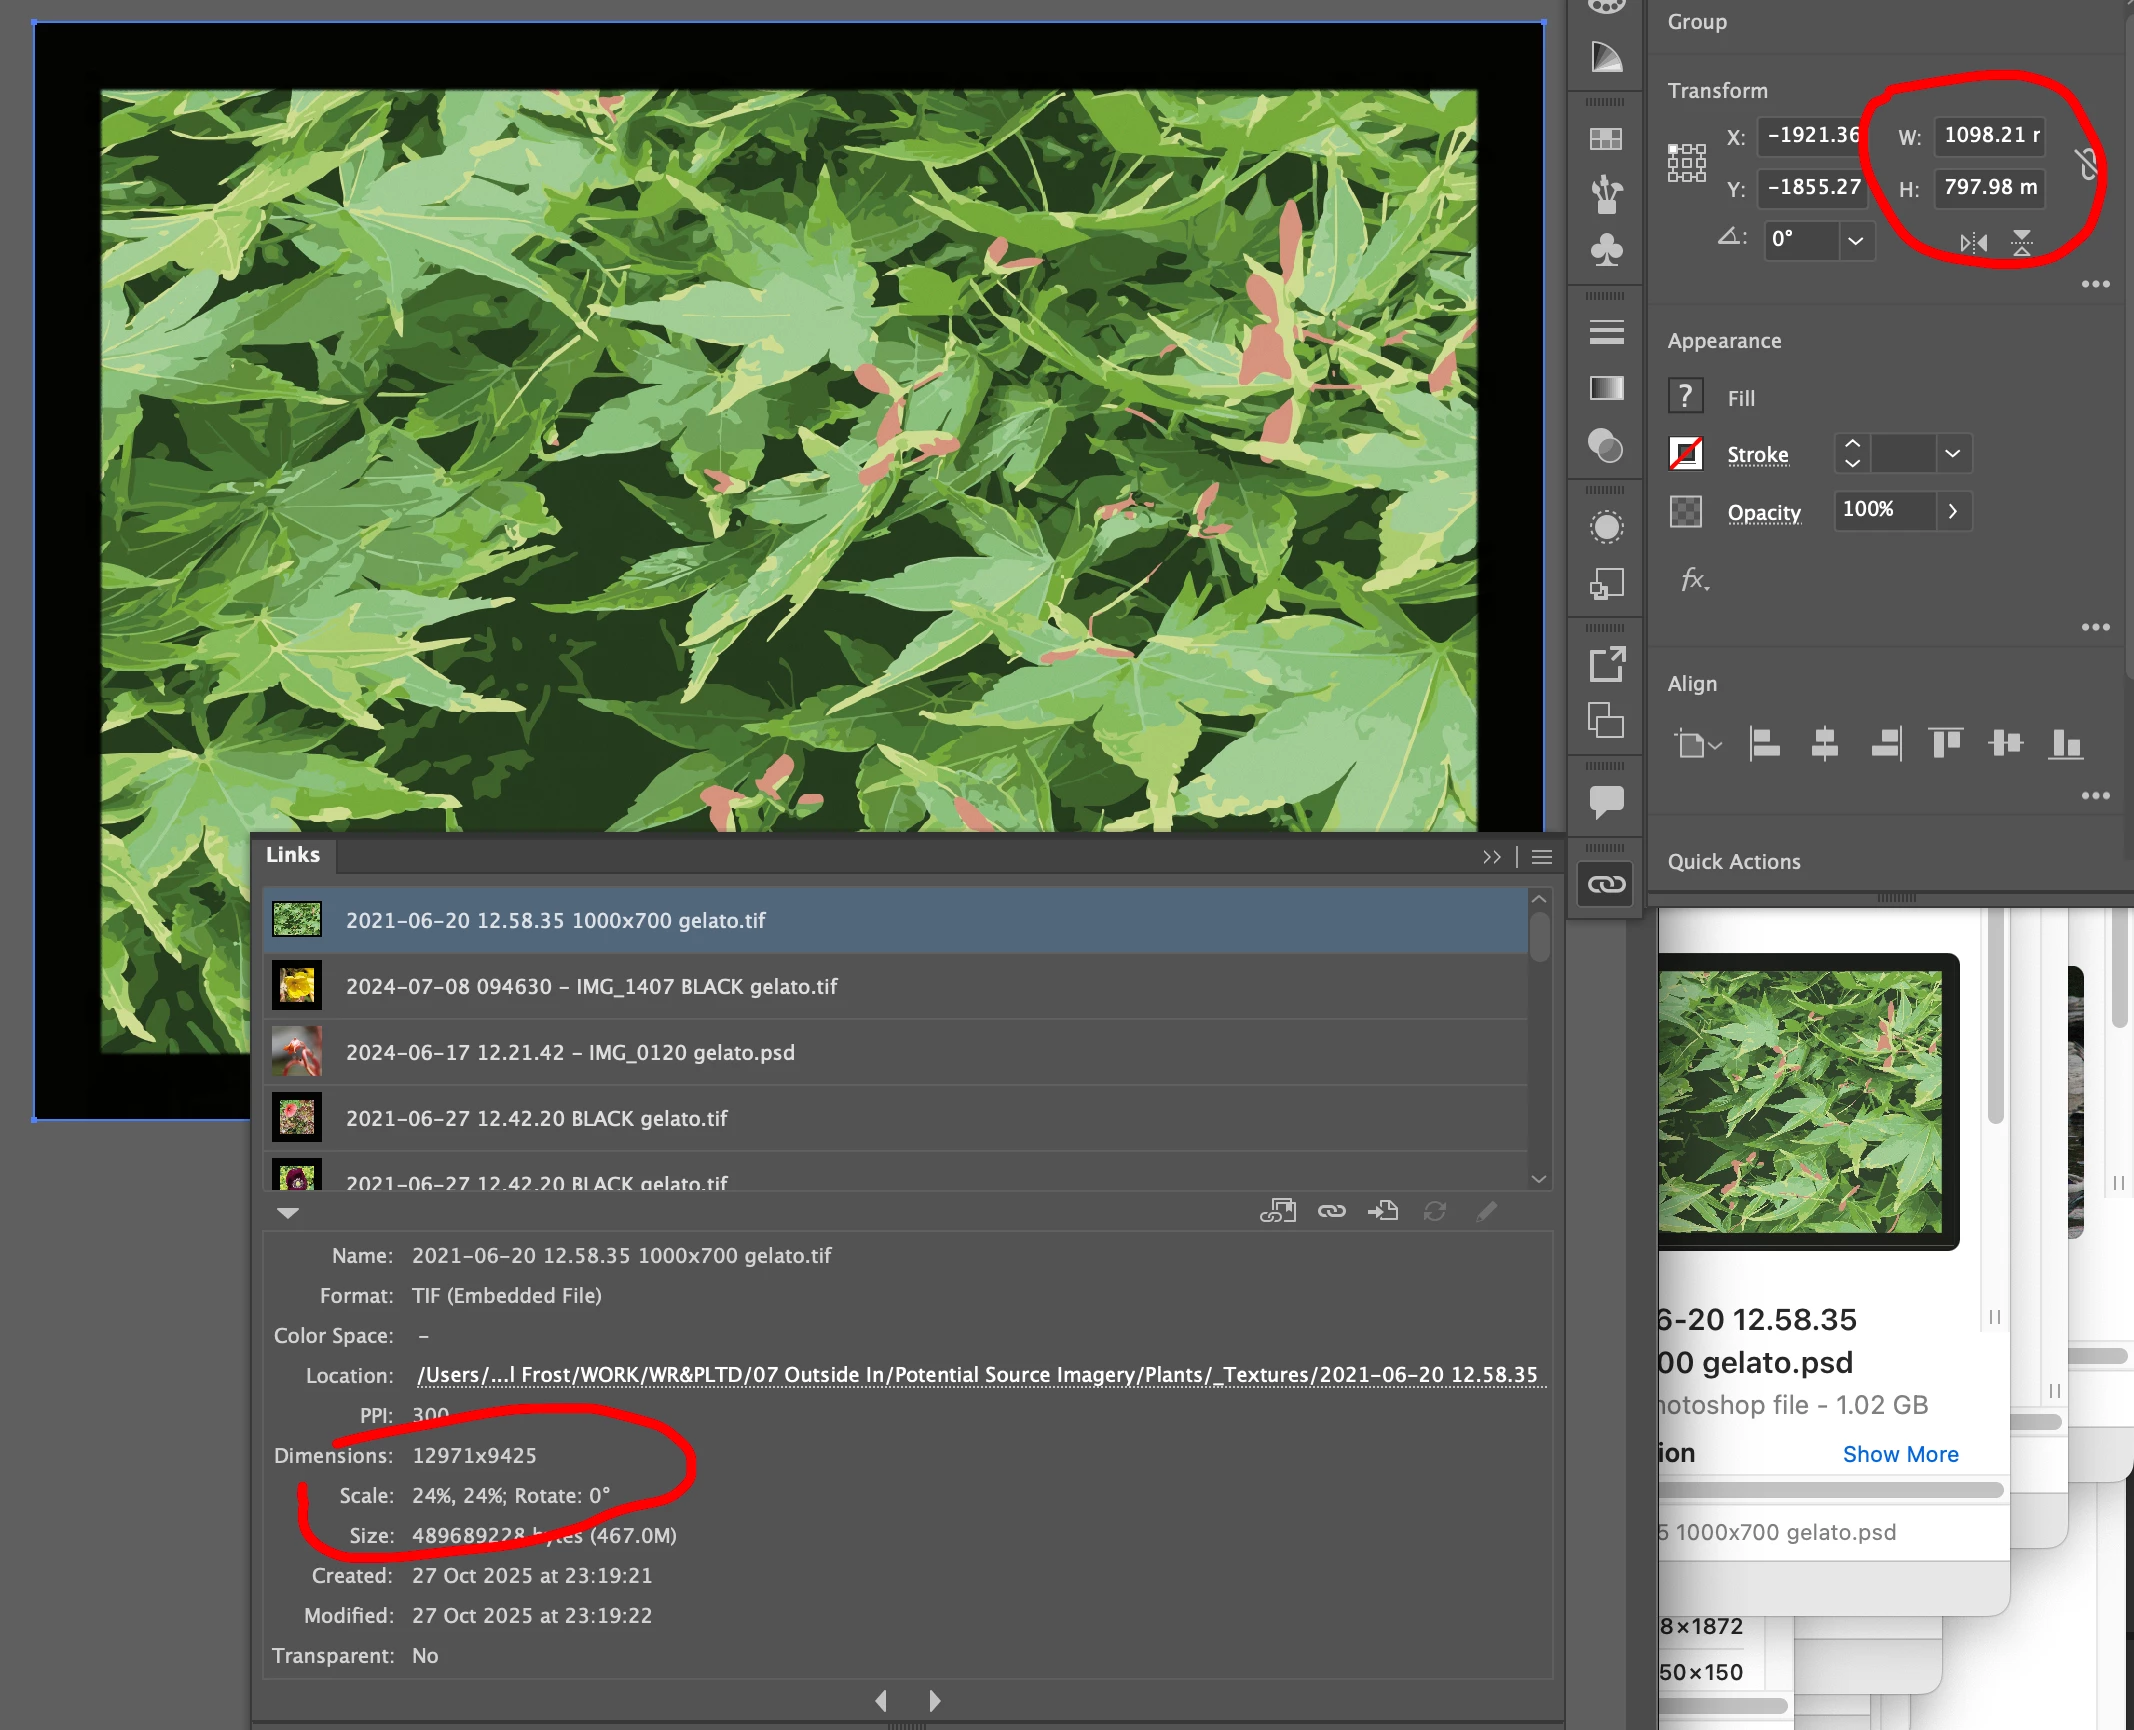Viewport: 2134px width, 1730px height.
Task: Expand the Opacity slider arrow
Action: coord(1952,511)
